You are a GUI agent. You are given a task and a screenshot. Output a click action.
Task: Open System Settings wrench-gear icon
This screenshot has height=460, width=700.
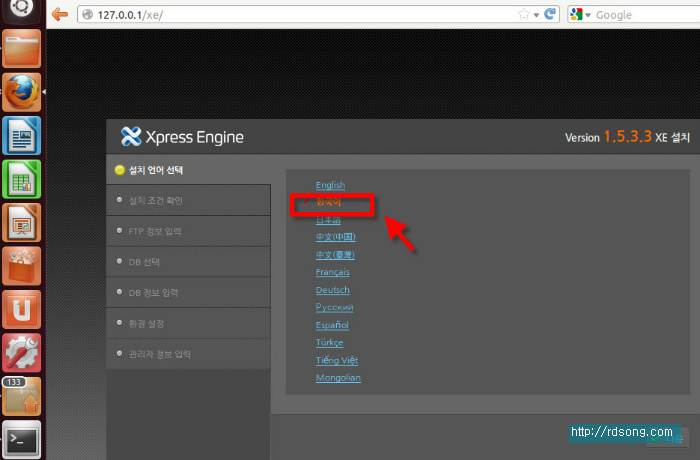pyautogui.click(x=21, y=353)
